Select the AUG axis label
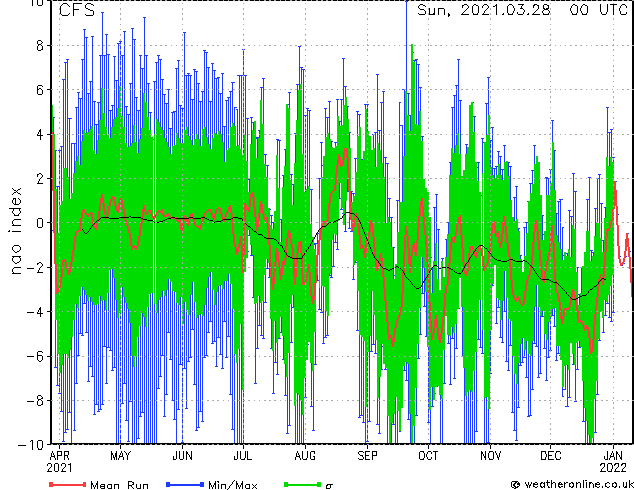 [305, 456]
